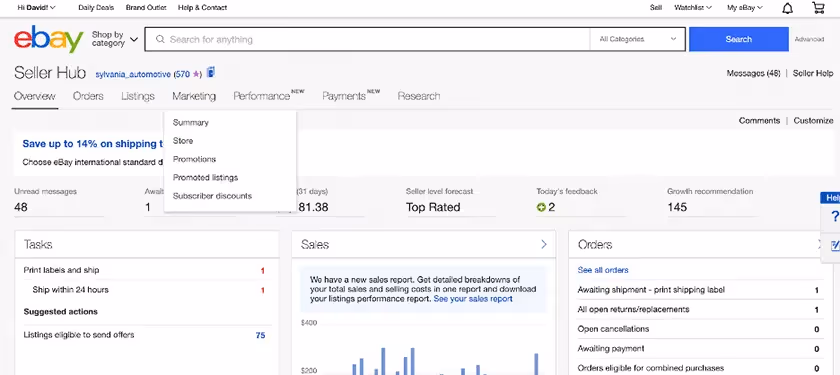Image resolution: width=840 pixels, height=375 pixels.
Task: Click the feedback star icon by 570
Action: pyautogui.click(x=196, y=74)
